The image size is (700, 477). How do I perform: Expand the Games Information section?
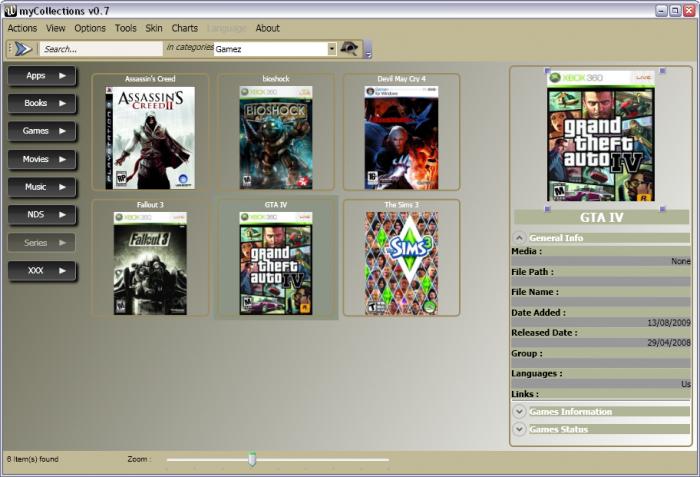click(x=520, y=411)
